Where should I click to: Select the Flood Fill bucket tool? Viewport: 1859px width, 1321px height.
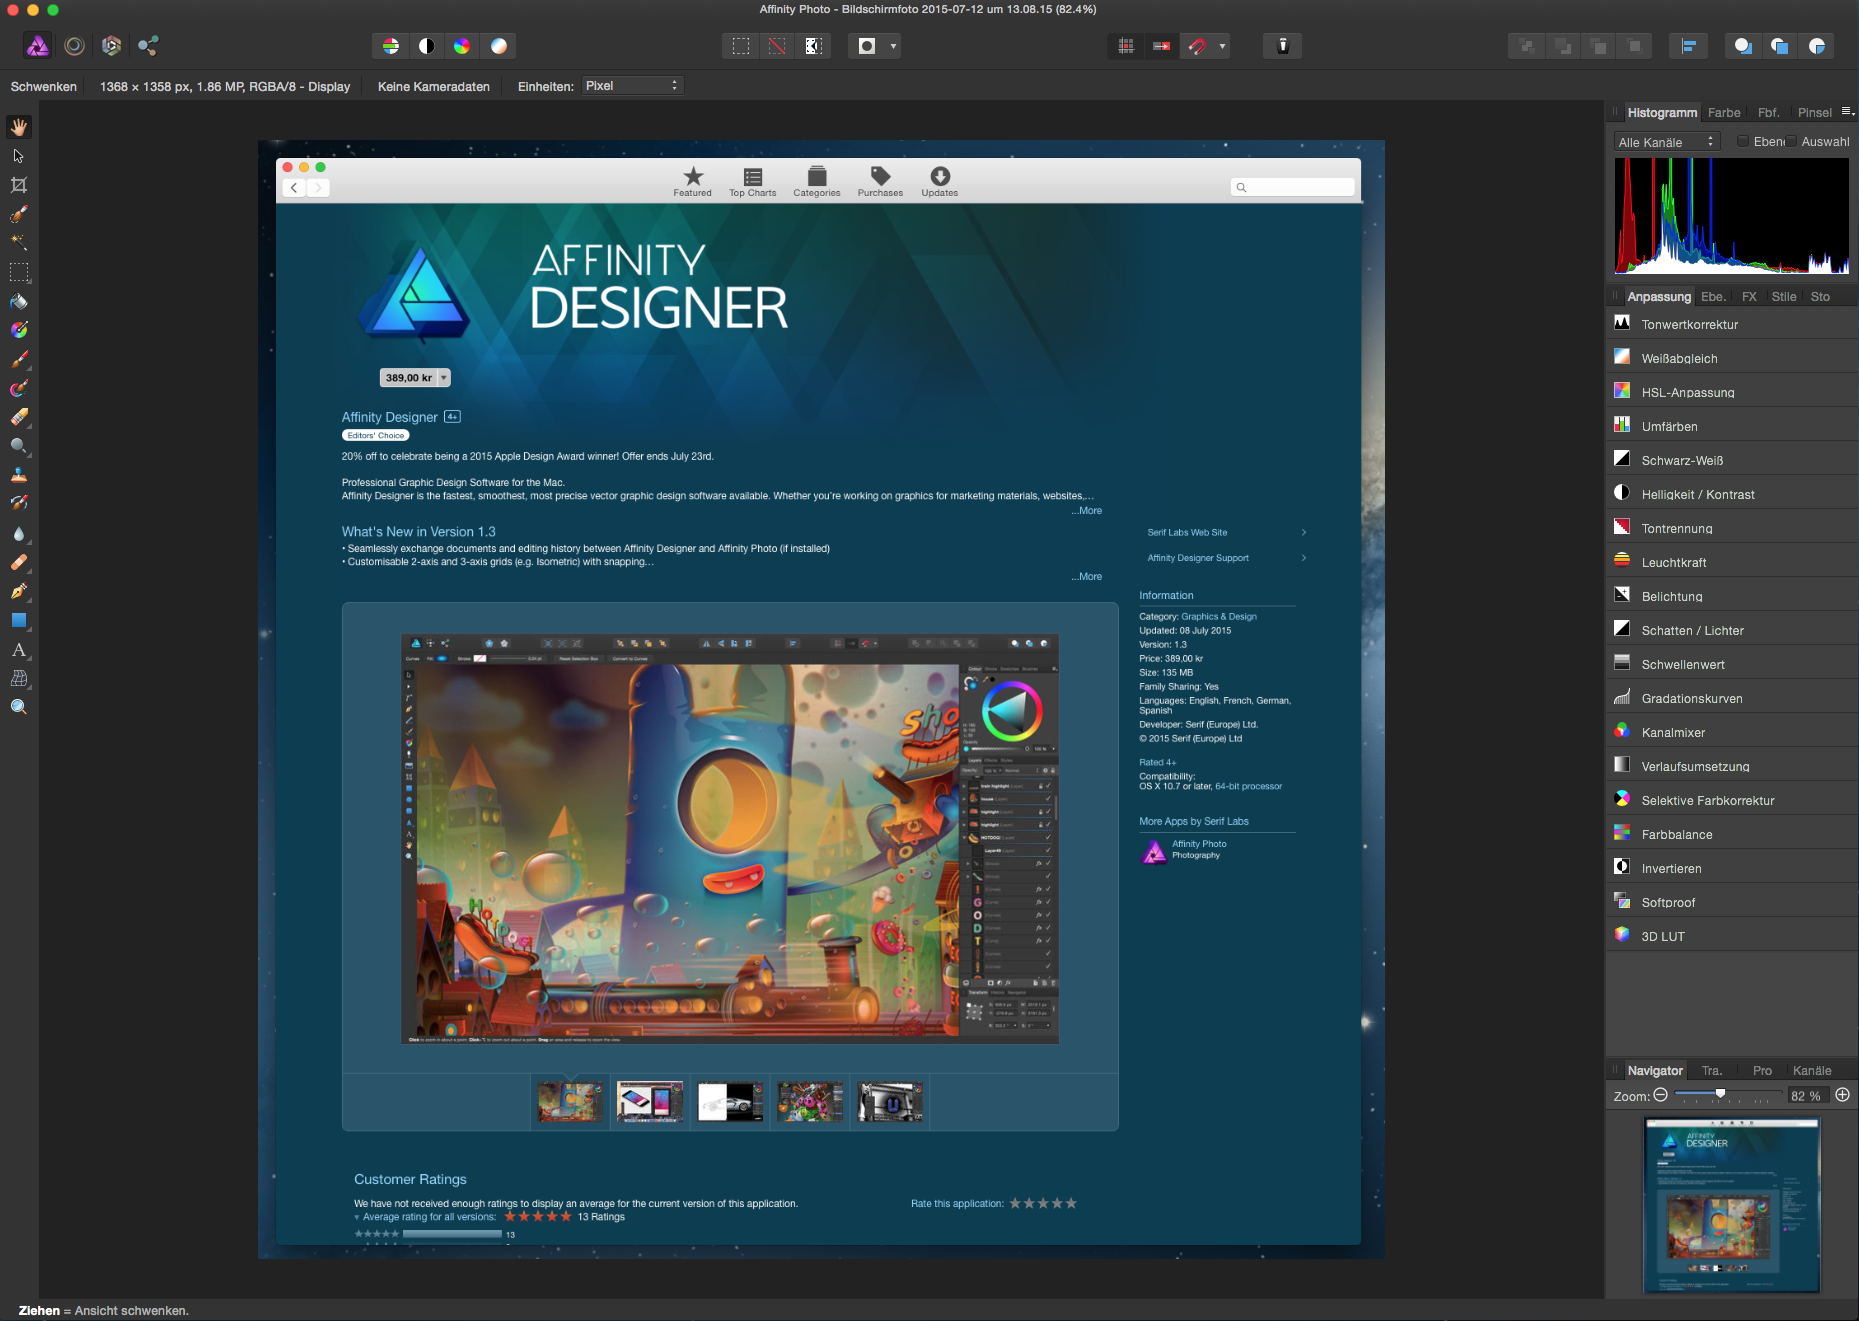pos(19,301)
